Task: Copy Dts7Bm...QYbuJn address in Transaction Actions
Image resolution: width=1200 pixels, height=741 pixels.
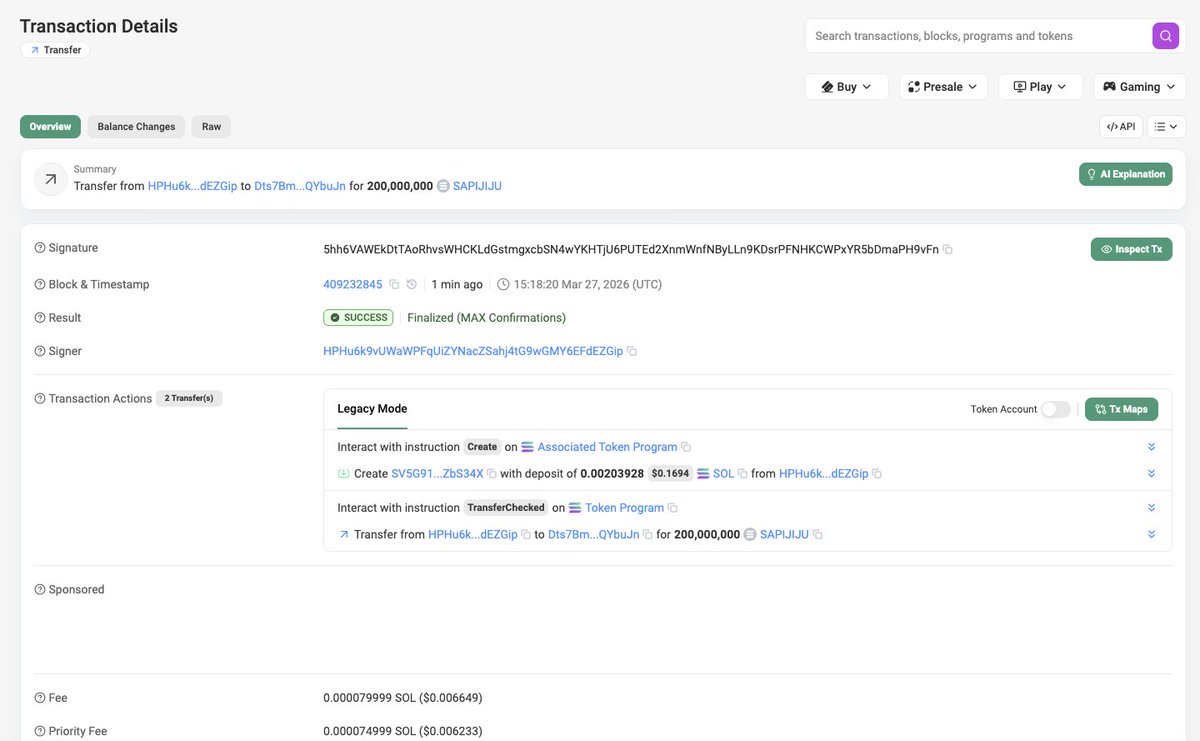Action: pos(648,535)
